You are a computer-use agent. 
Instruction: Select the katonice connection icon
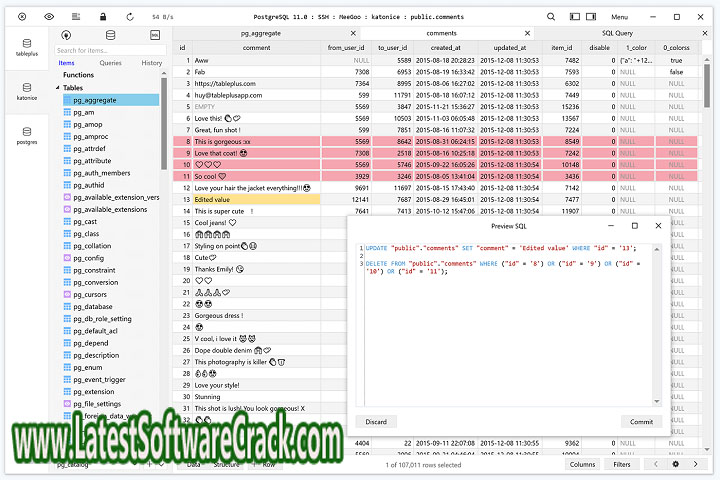coord(27,91)
